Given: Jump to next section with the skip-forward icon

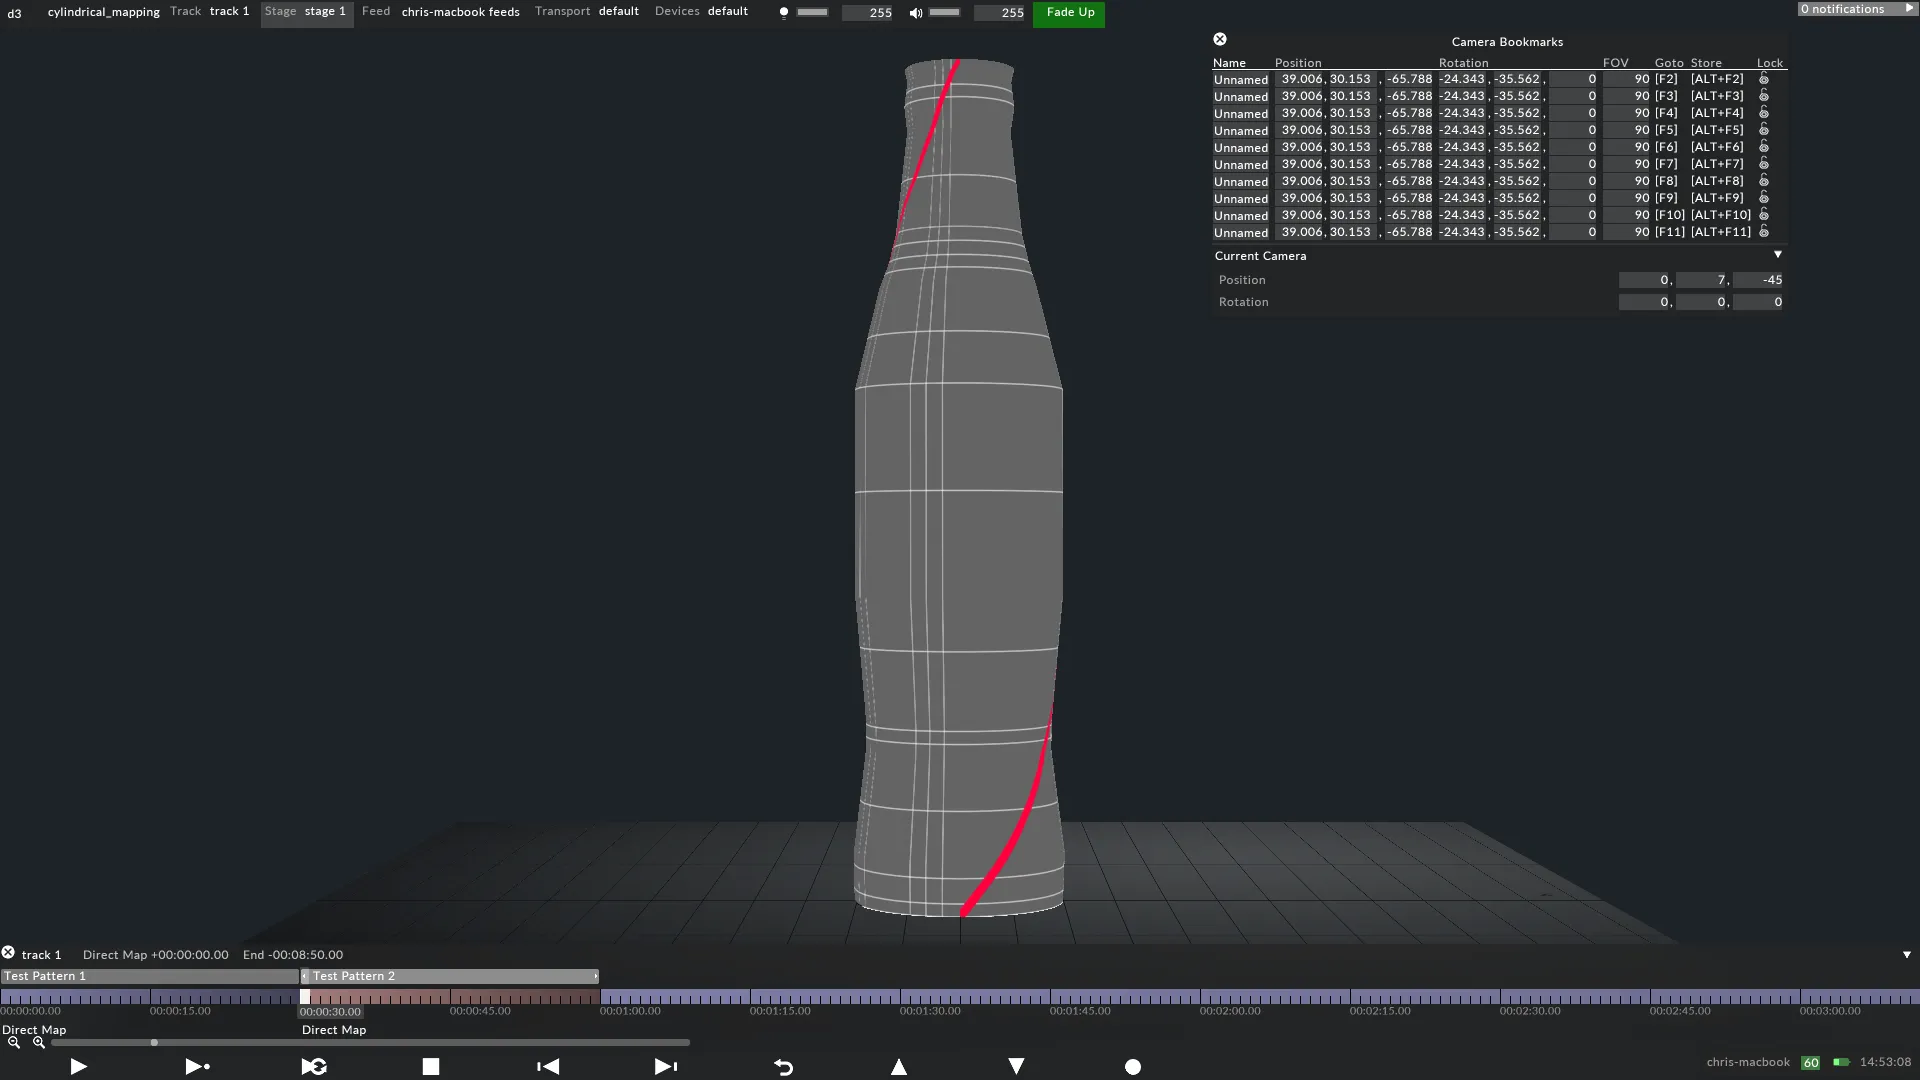Looking at the screenshot, I should [x=665, y=1066].
